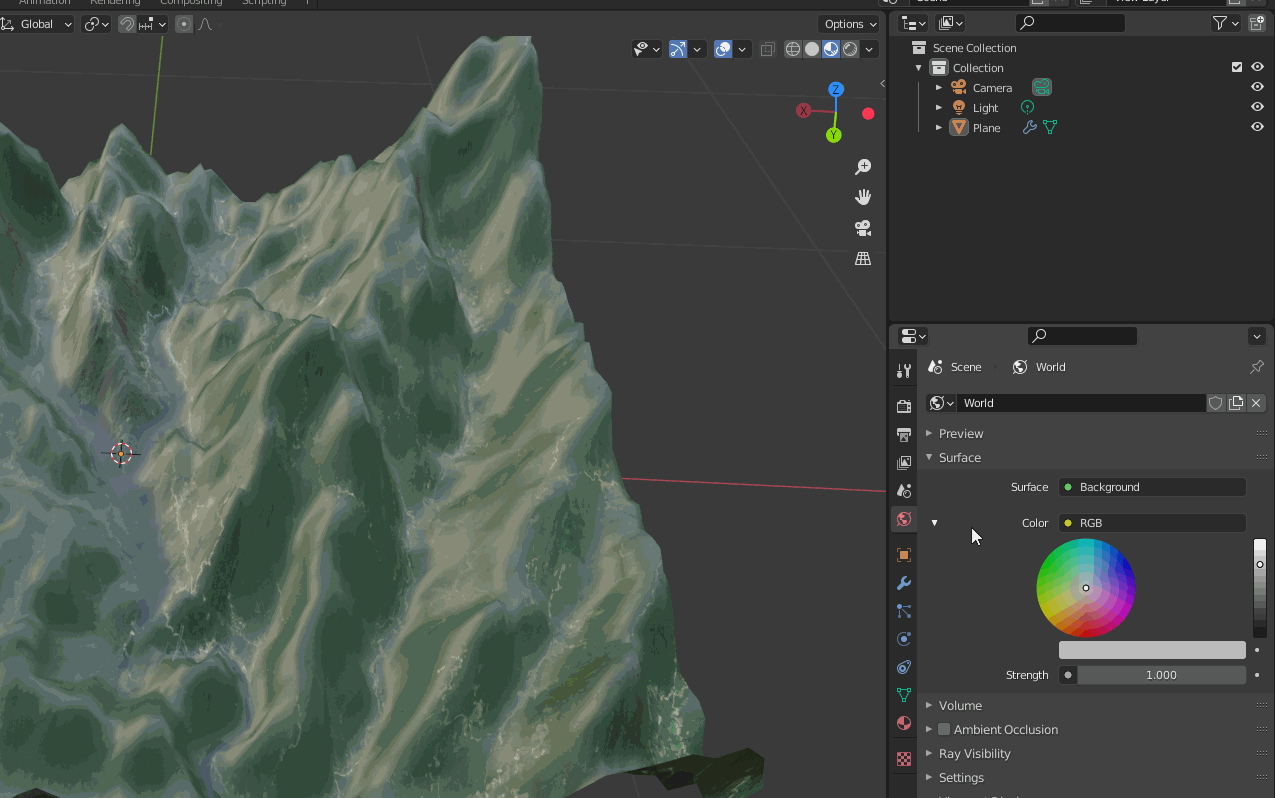Image resolution: width=1275 pixels, height=798 pixels.
Task: Toggle proportional editing button
Action: [184, 24]
